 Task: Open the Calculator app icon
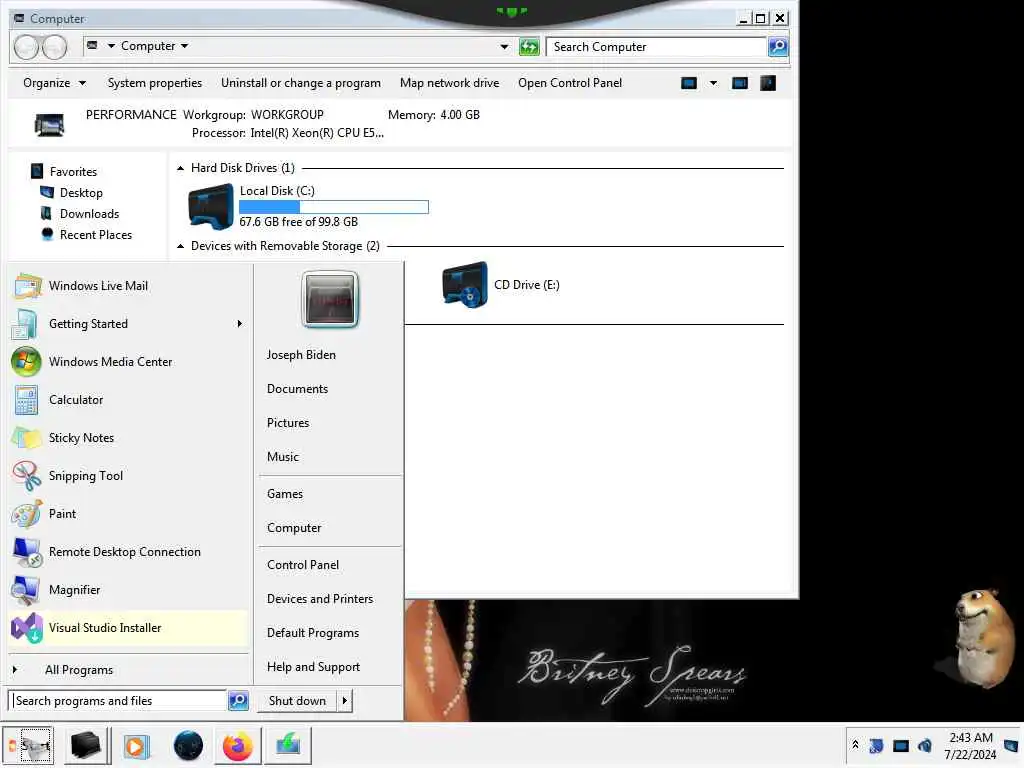[x=26, y=400]
